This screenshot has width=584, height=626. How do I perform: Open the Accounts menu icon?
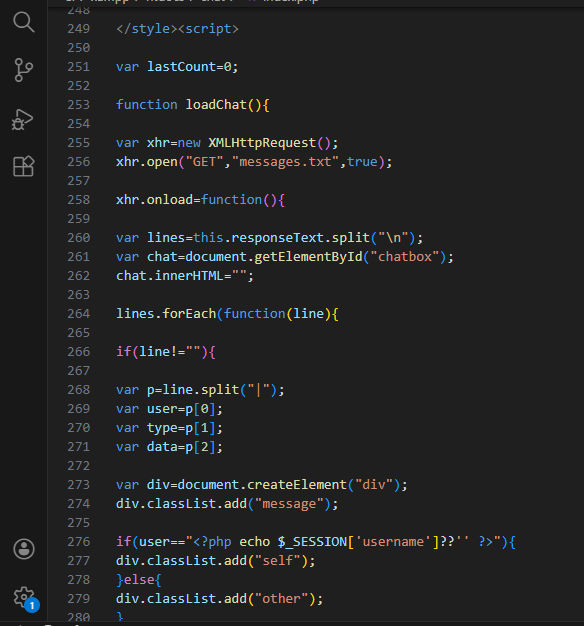pyautogui.click(x=24, y=549)
